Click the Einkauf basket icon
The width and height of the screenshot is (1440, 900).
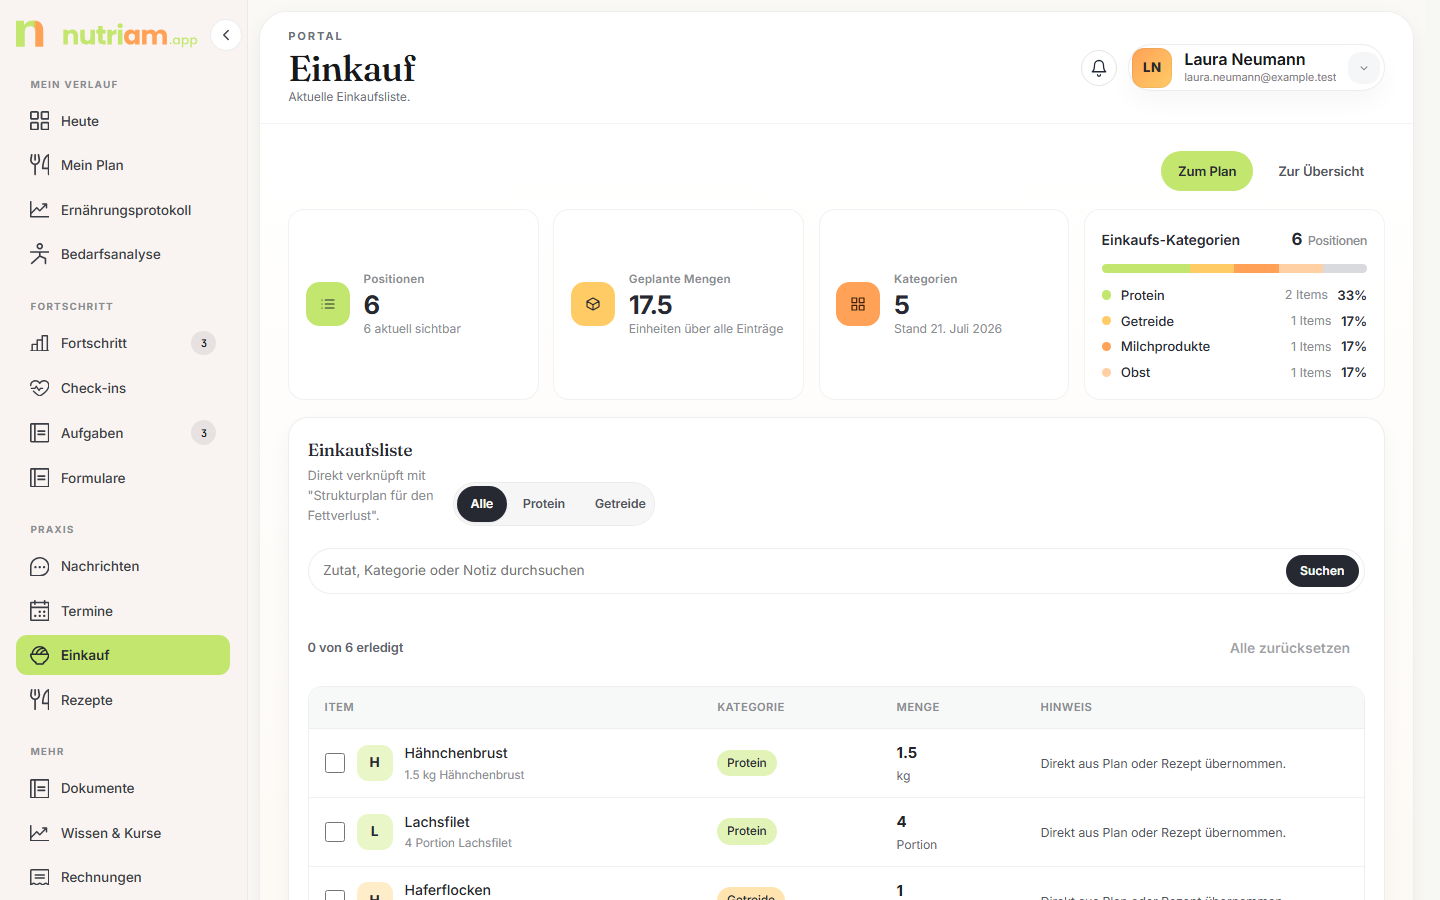(39, 655)
